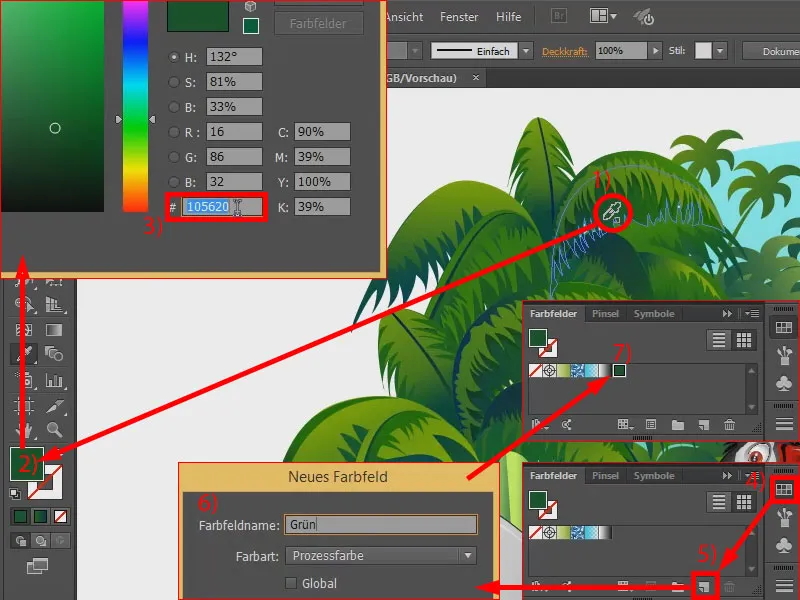Select the Blend tool in the toolbox
Image resolution: width=800 pixels, height=600 pixels.
pyautogui.click(x=54, y=353)
